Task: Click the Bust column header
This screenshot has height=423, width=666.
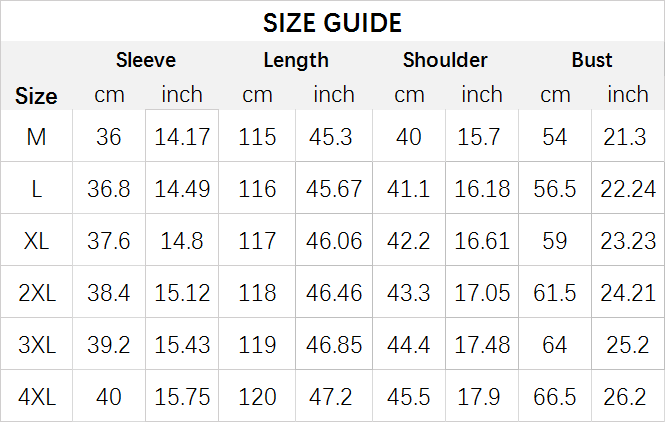Action: [592, 60]
